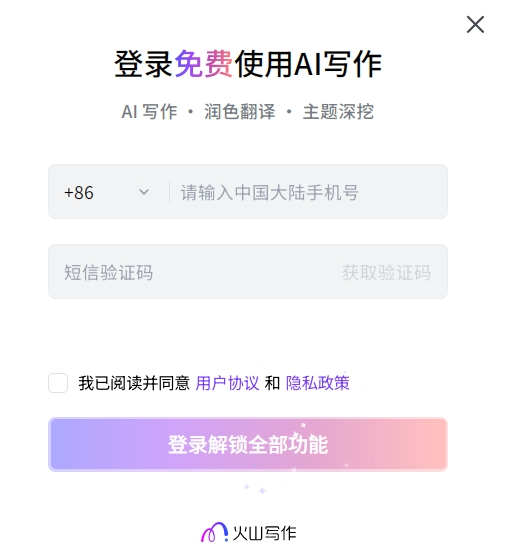Click the 火山写作 brand name text
The width and height of the screenshot is (518, 556).
[264, 533]
